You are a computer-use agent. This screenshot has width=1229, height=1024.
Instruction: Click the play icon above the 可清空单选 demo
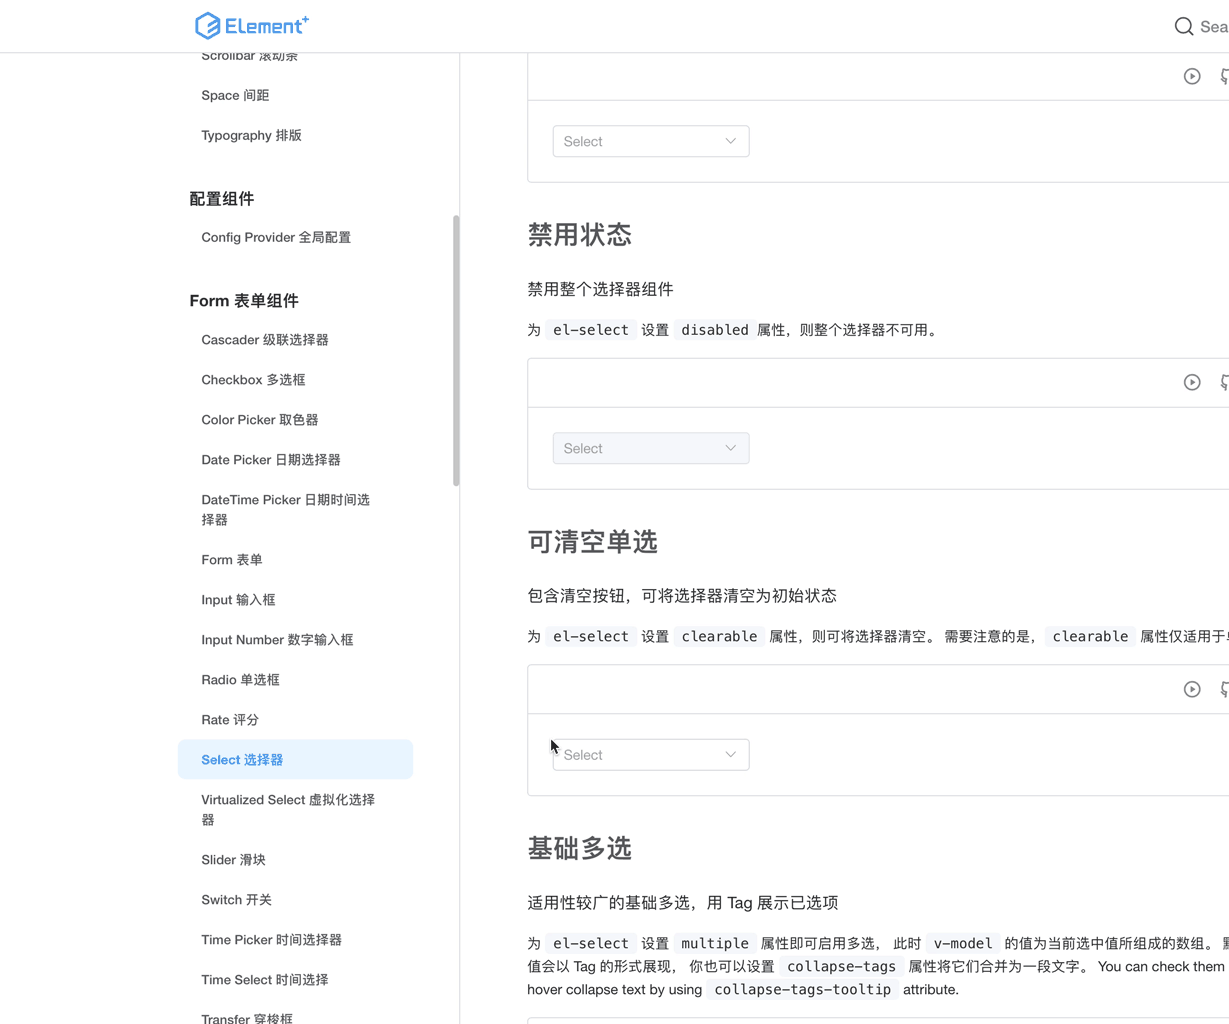1191,689
